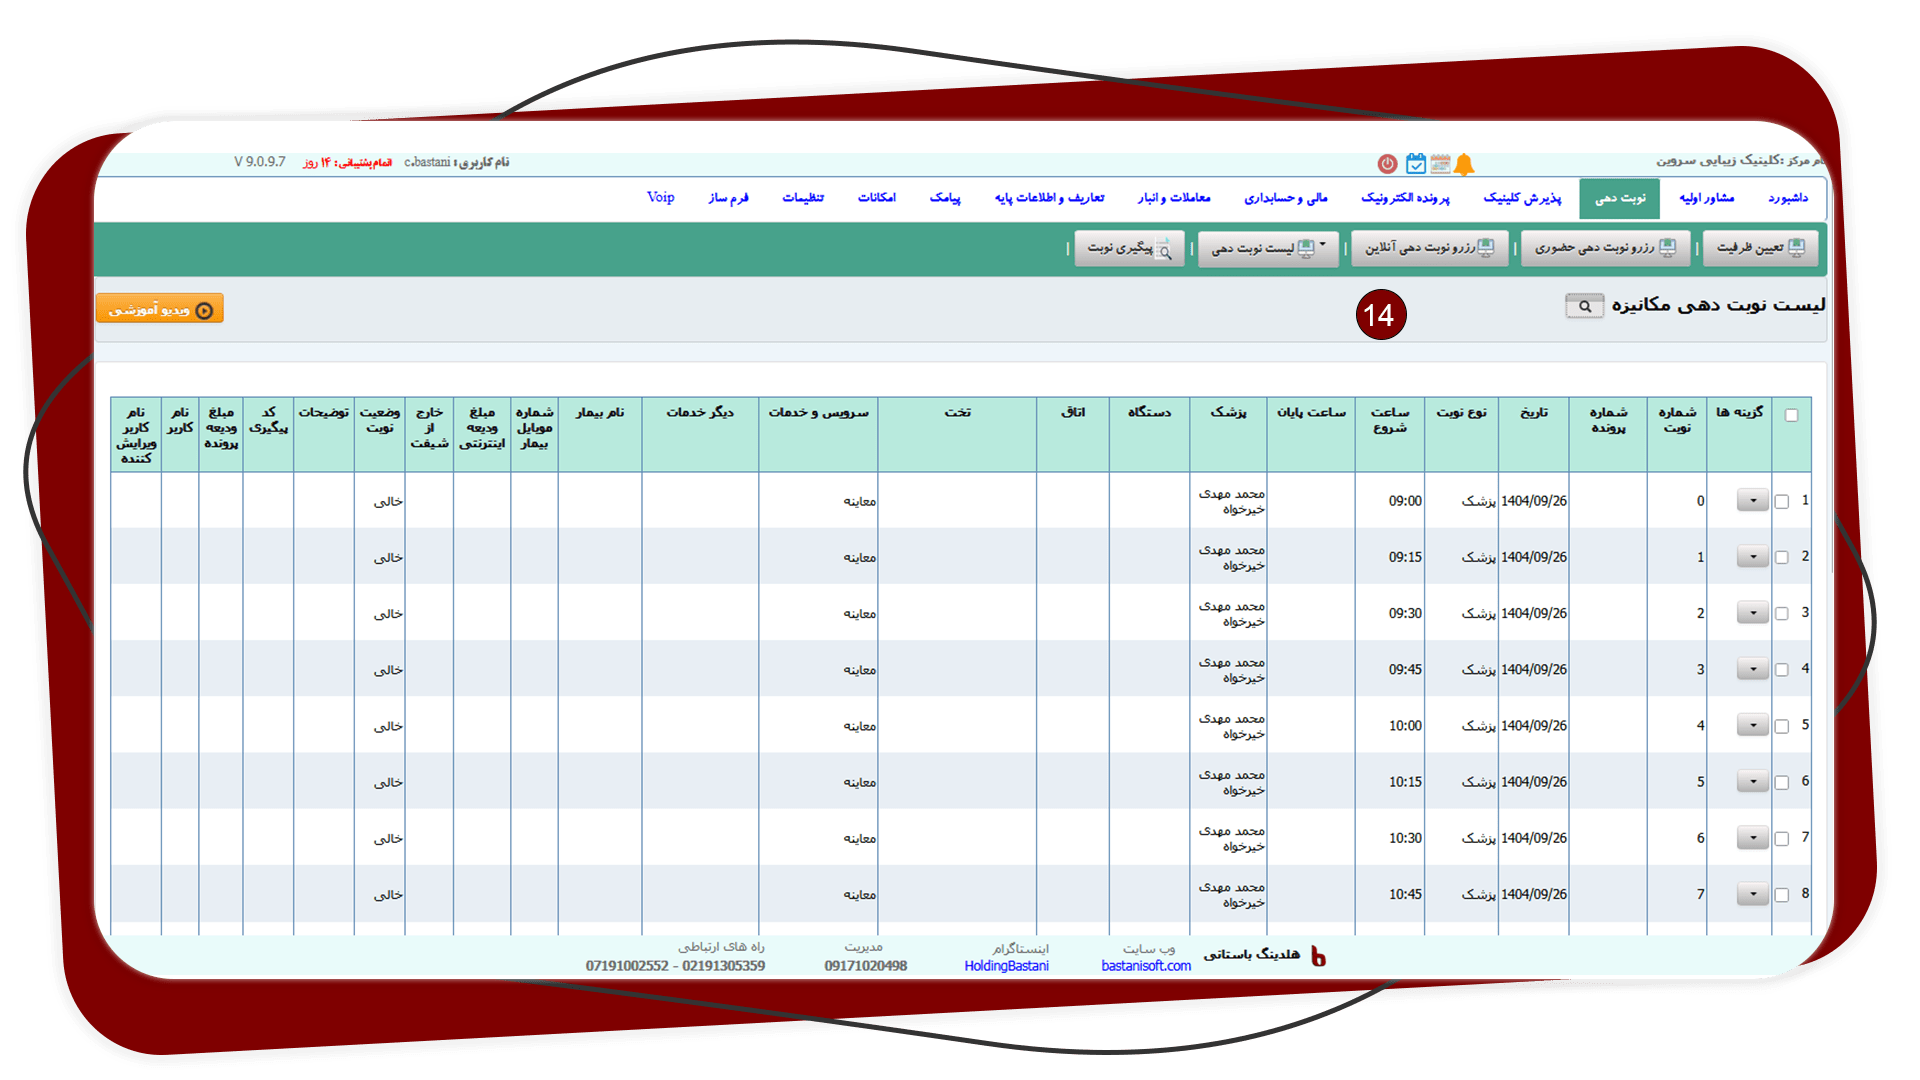This screenshot has width=1920, height=1080.
Task: Open the معاملات و انبار menu
Action: (x=1174, y=198)
